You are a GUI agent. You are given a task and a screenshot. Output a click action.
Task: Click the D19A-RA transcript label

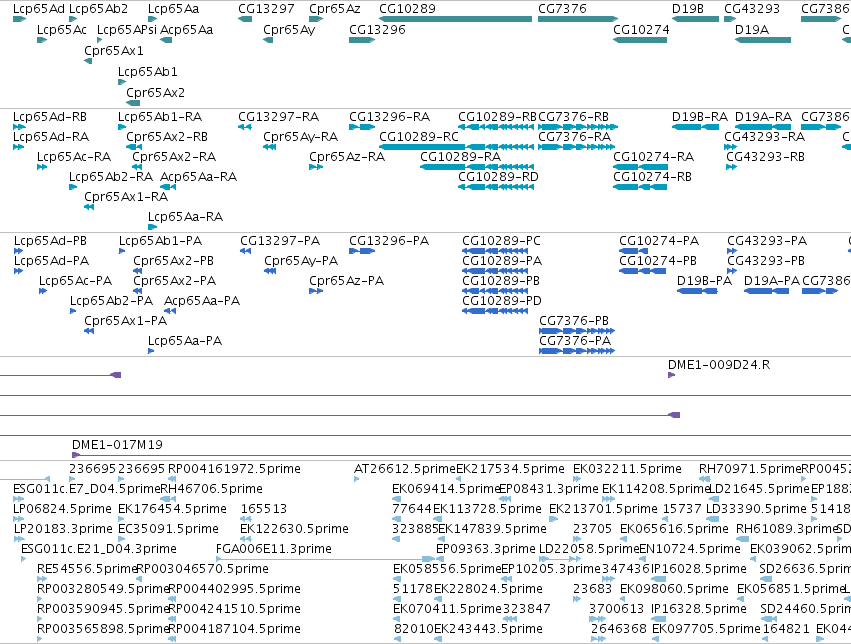763,117
